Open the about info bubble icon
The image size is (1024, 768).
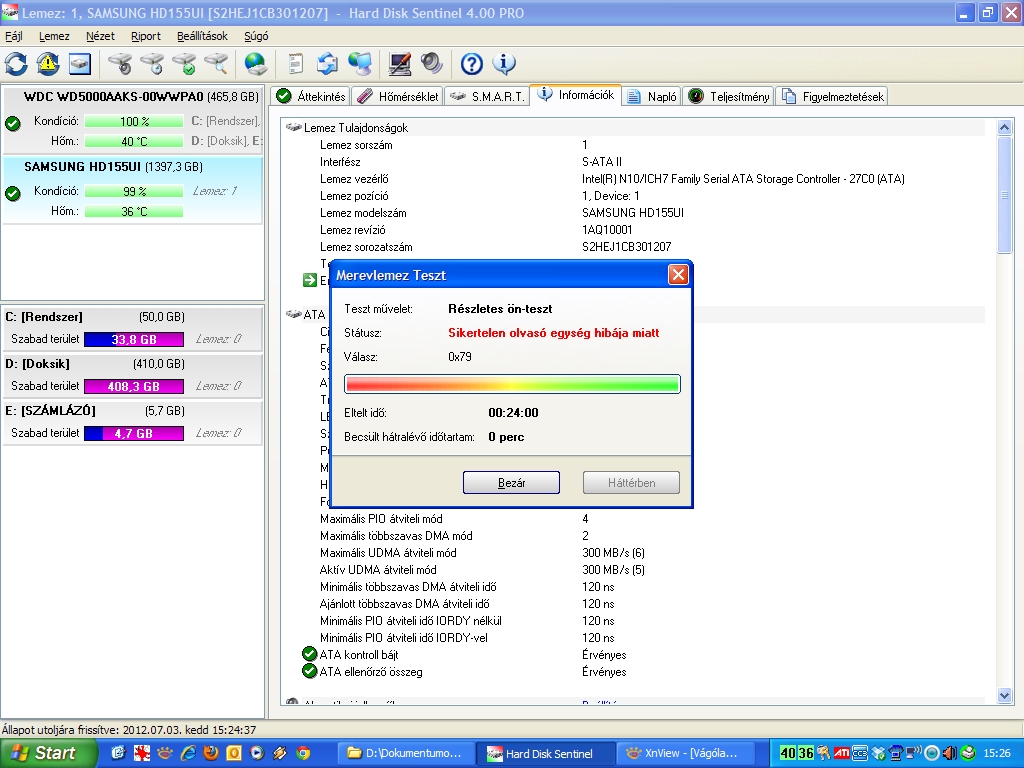tap(503, 63)
